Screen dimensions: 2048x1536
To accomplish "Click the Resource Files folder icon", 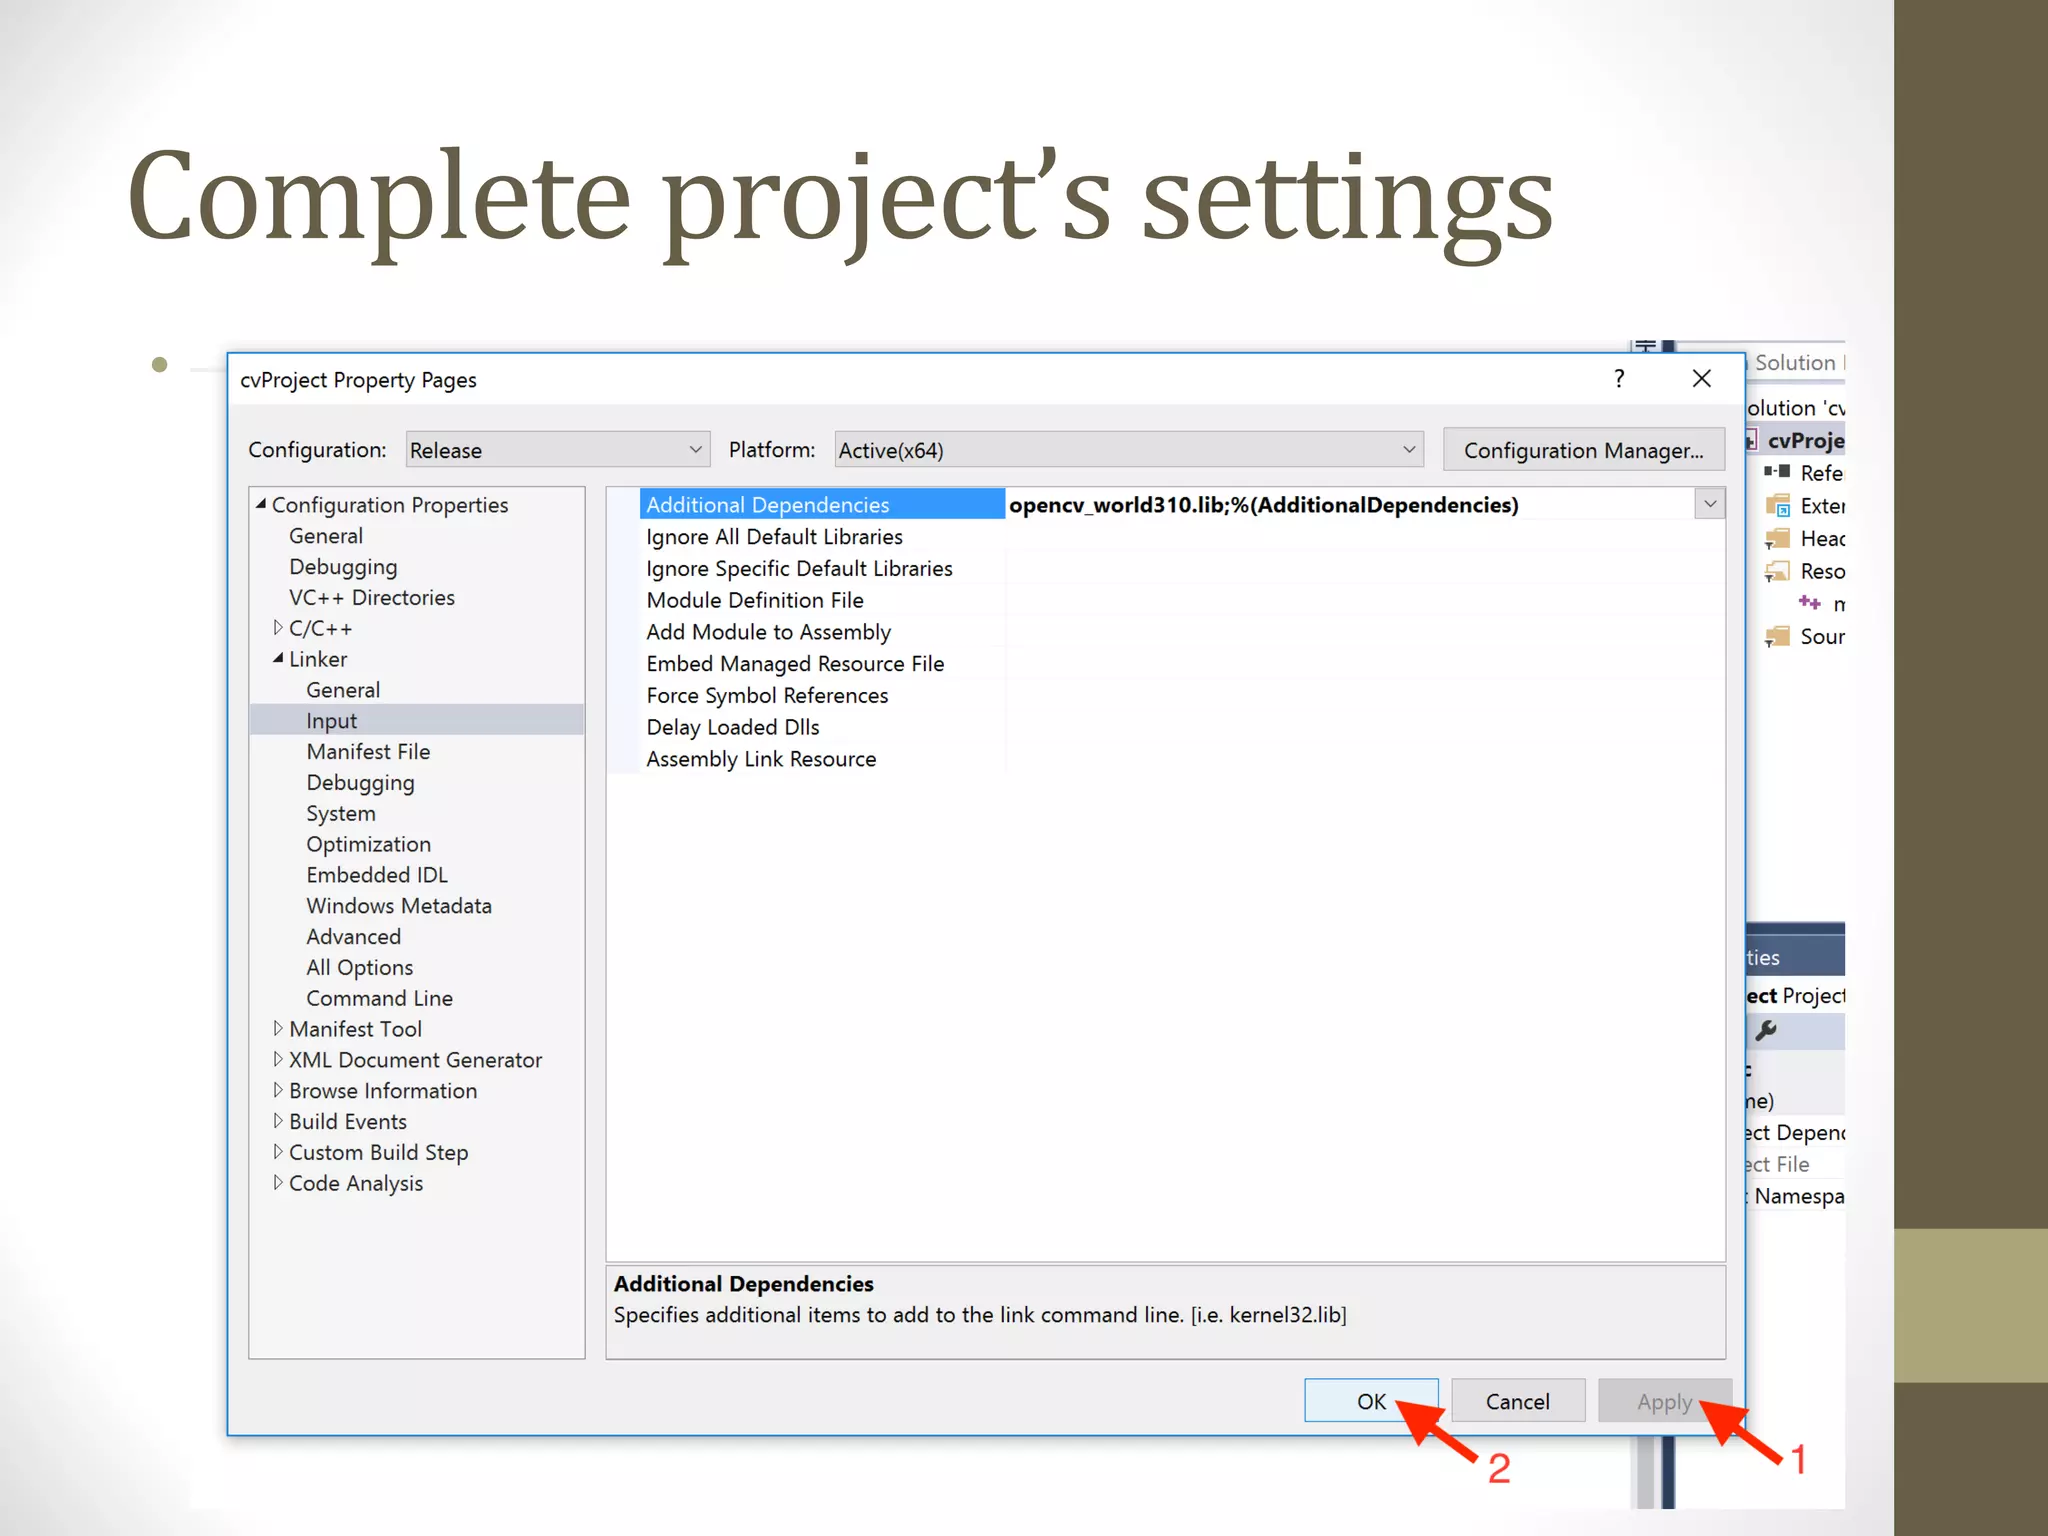I will tap(1777, 571).
